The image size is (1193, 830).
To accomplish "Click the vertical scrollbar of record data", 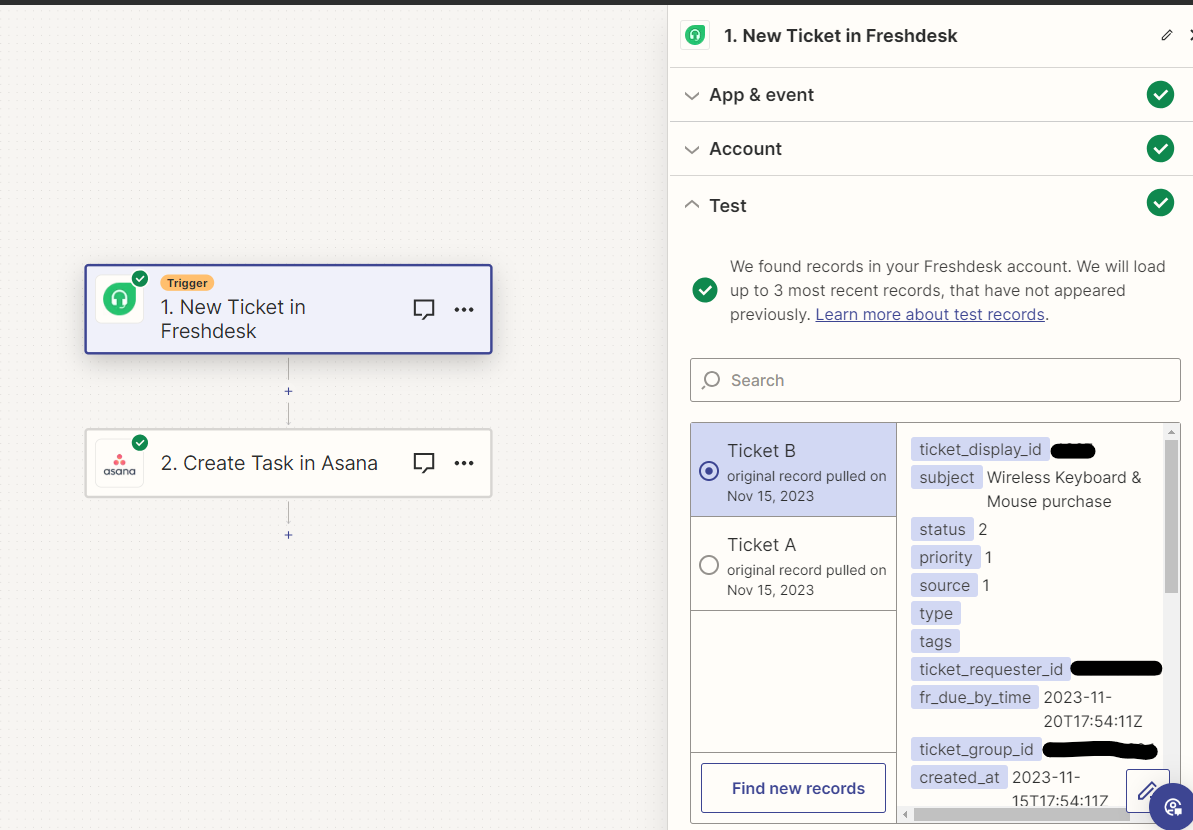I will [1172, 516].
